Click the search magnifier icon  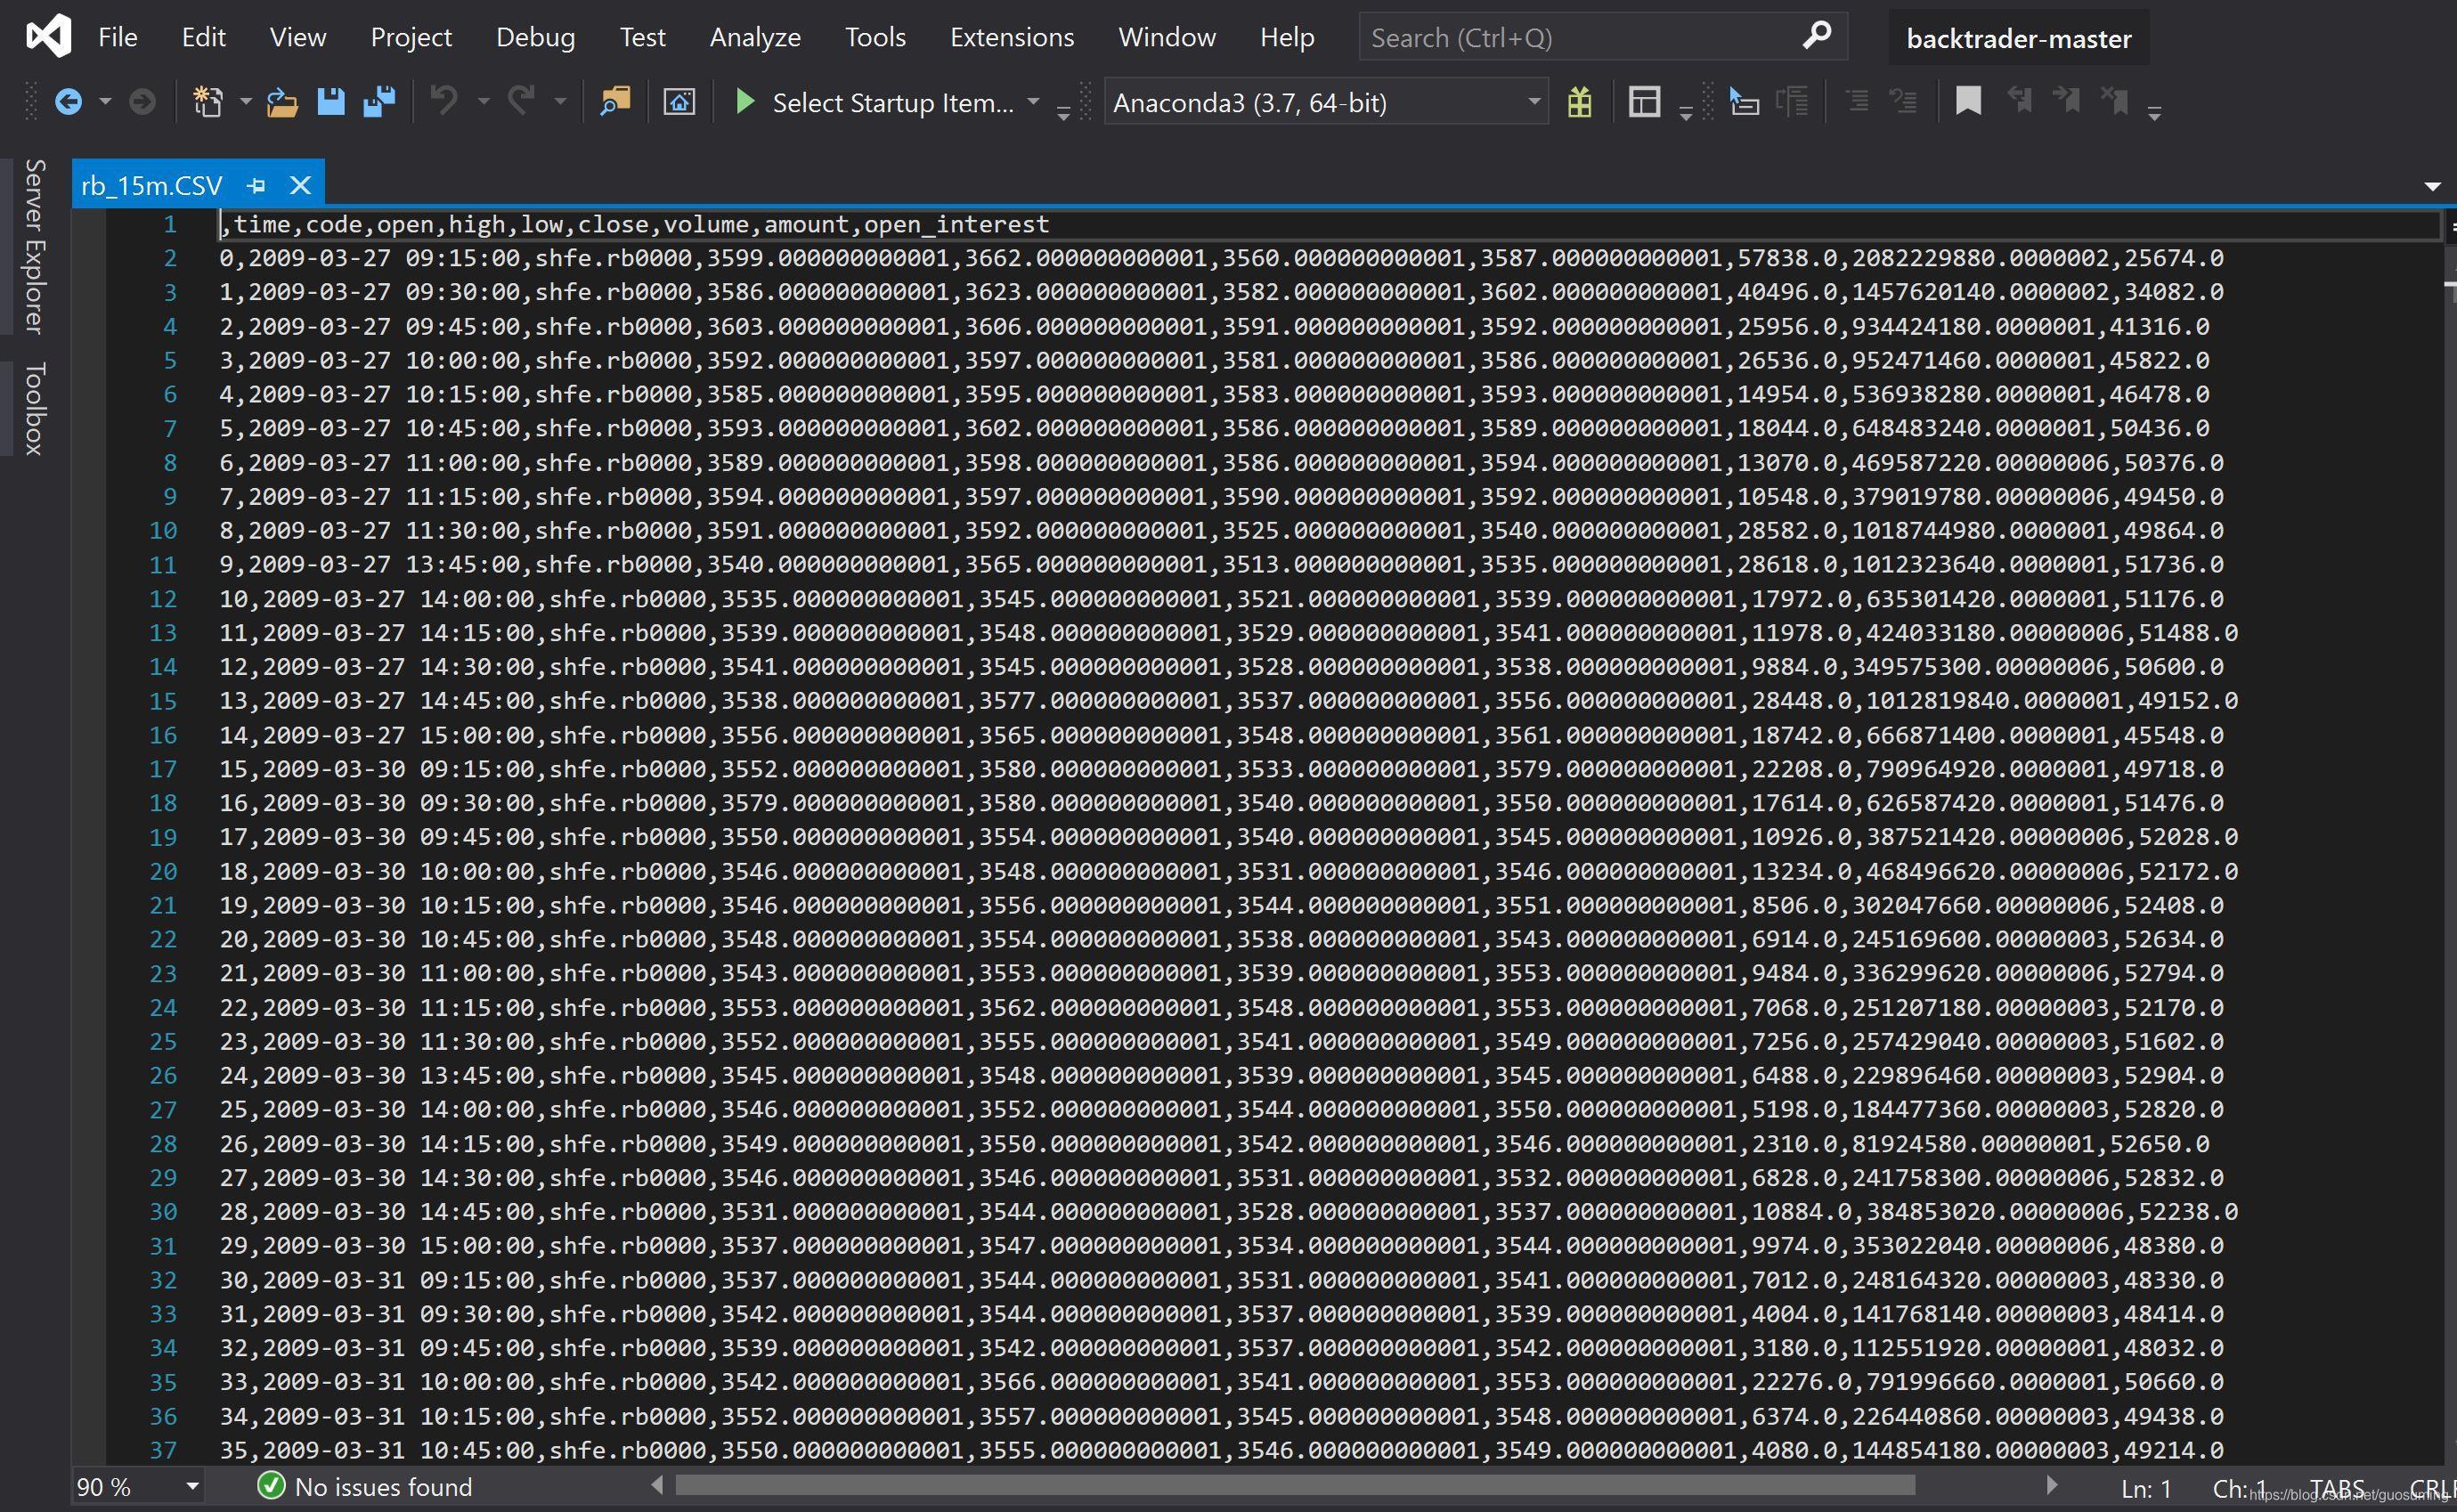click(x=1816, y=36)
